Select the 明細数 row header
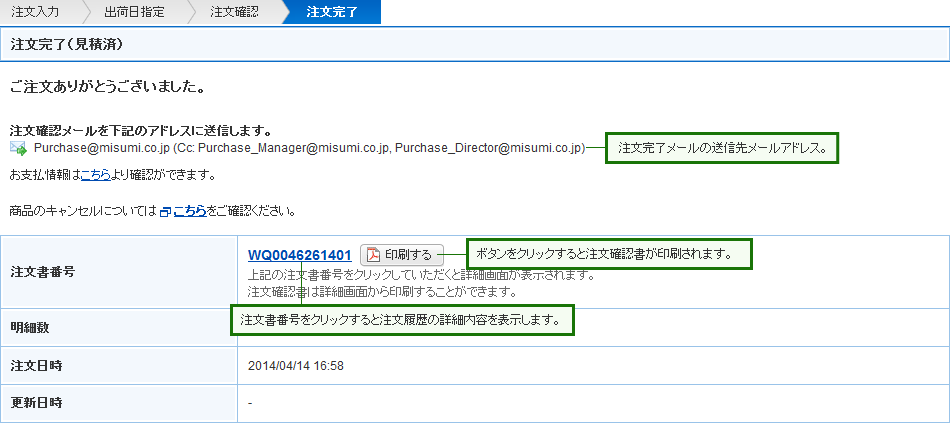The height and width of the screenshot is (424, 950). (29, 327)
